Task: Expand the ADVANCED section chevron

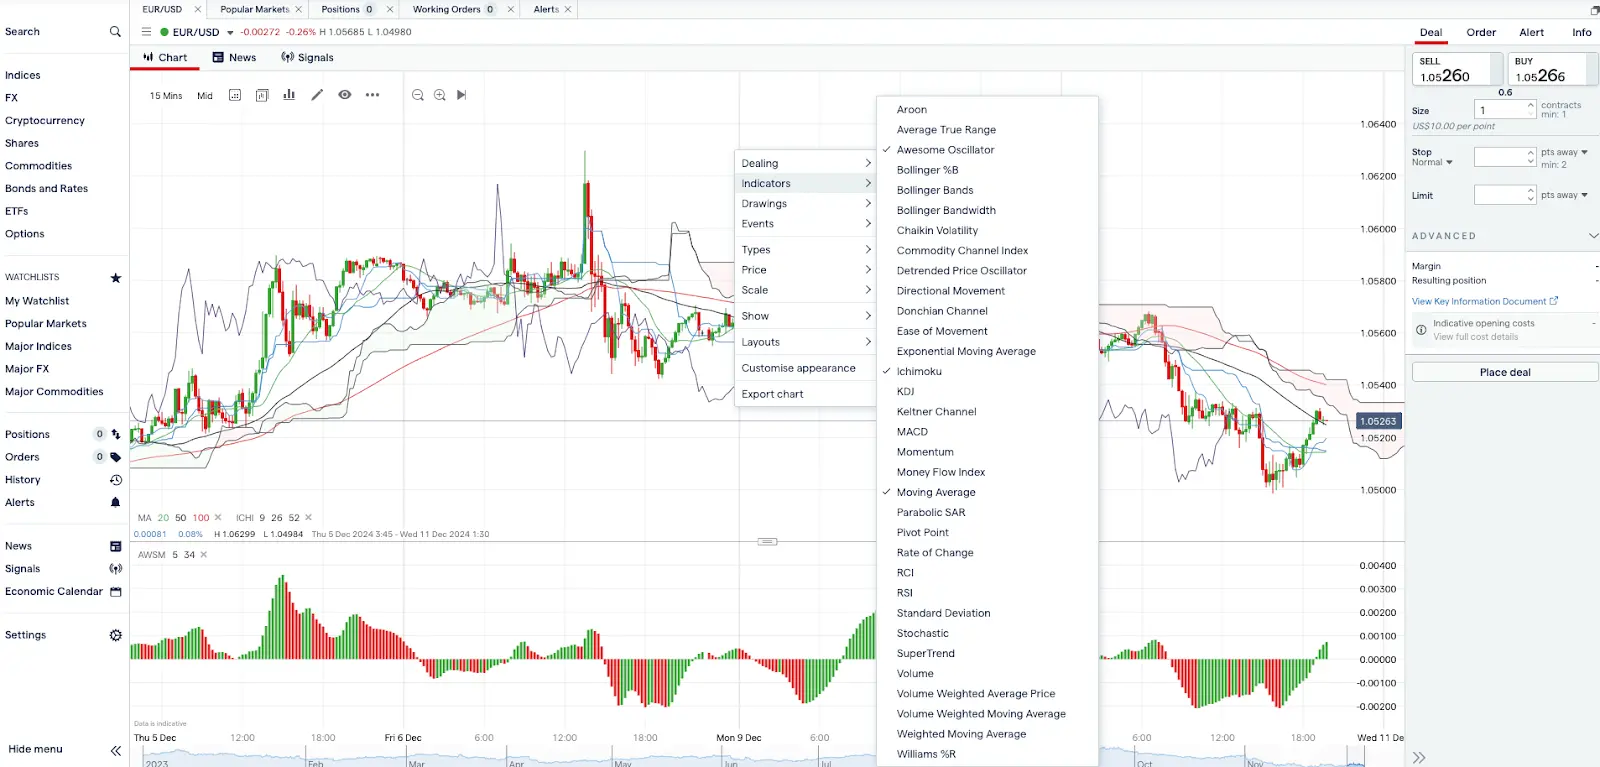Action: pos(1593,236)
